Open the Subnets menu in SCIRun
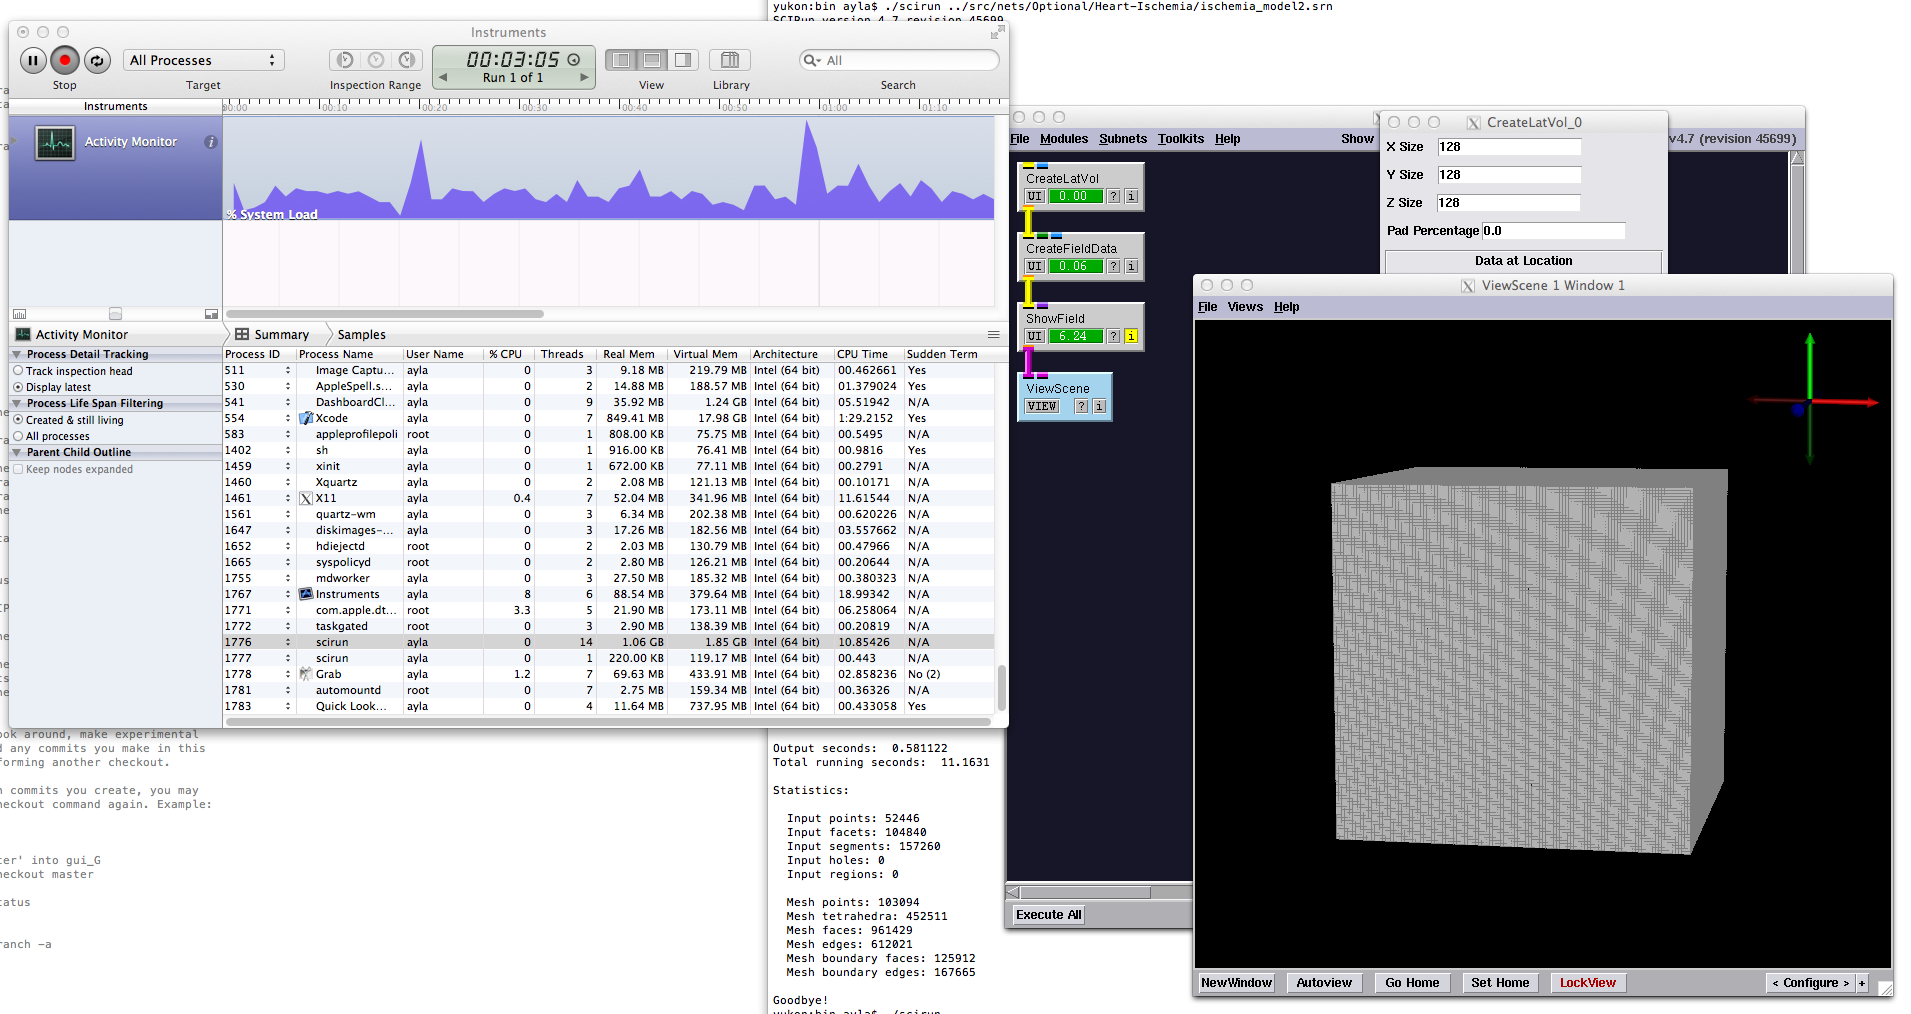 (x=1123, y=139)
